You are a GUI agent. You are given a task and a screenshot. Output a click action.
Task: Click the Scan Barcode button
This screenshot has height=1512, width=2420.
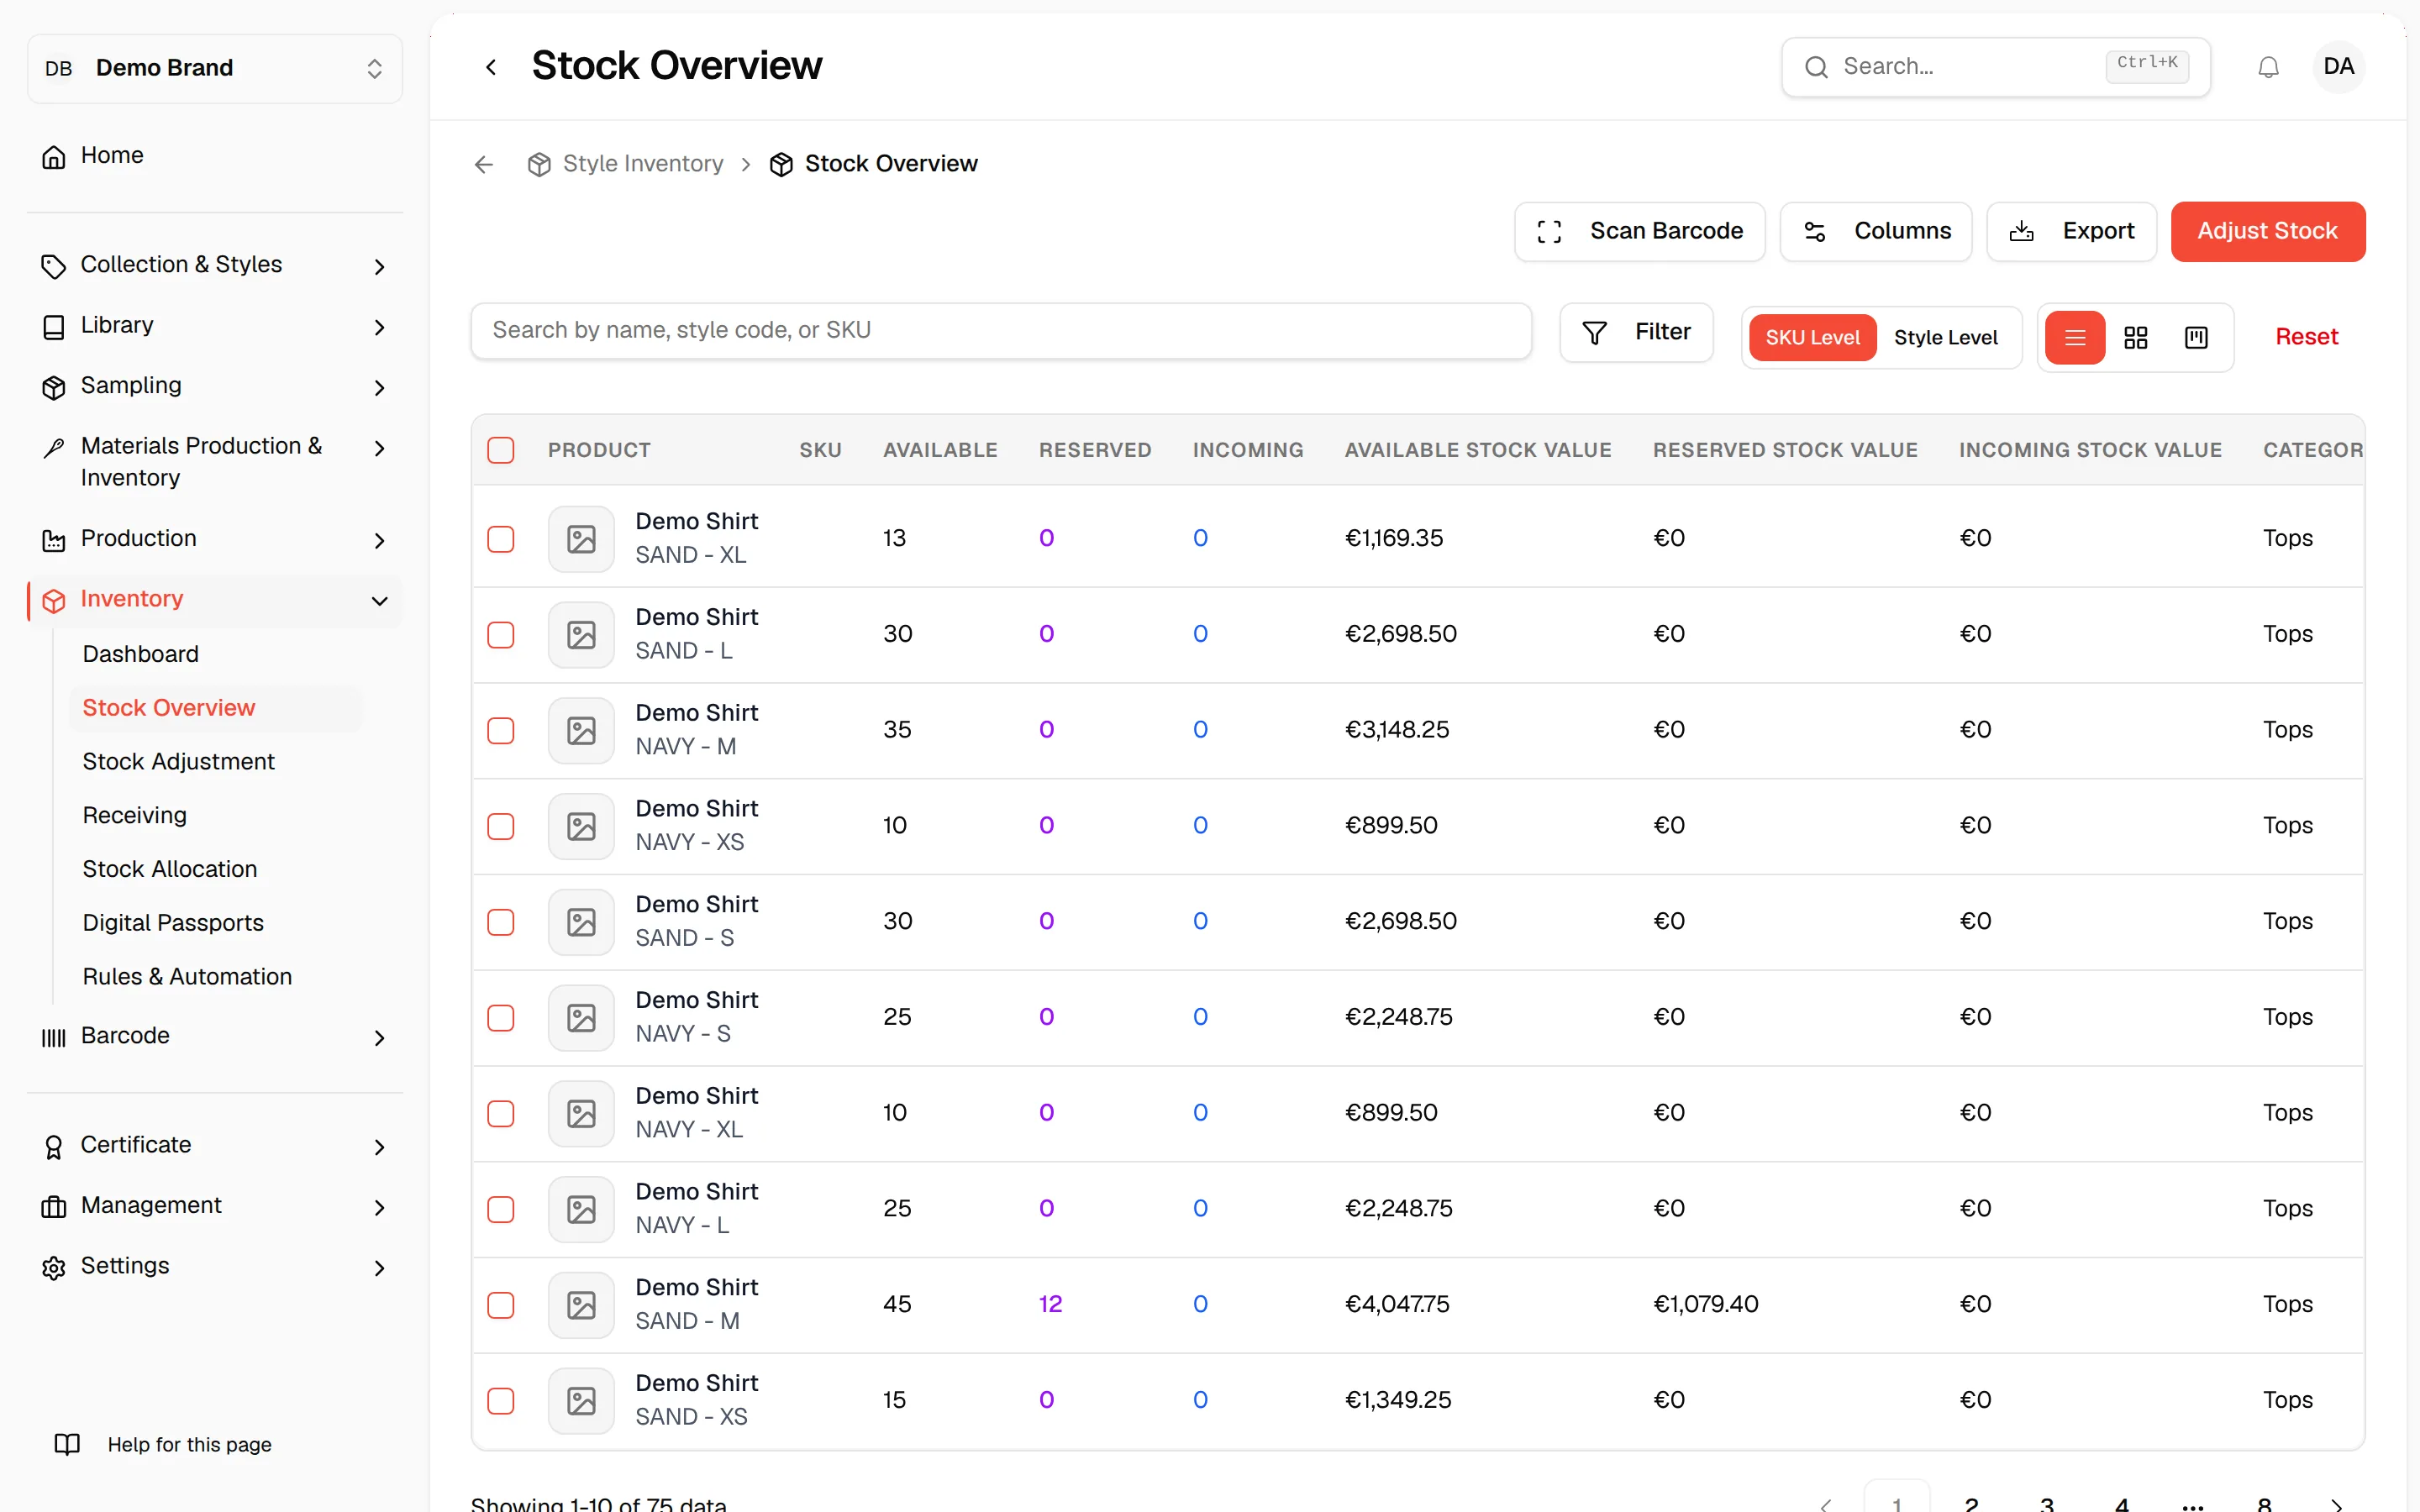tap(1639, 231)
